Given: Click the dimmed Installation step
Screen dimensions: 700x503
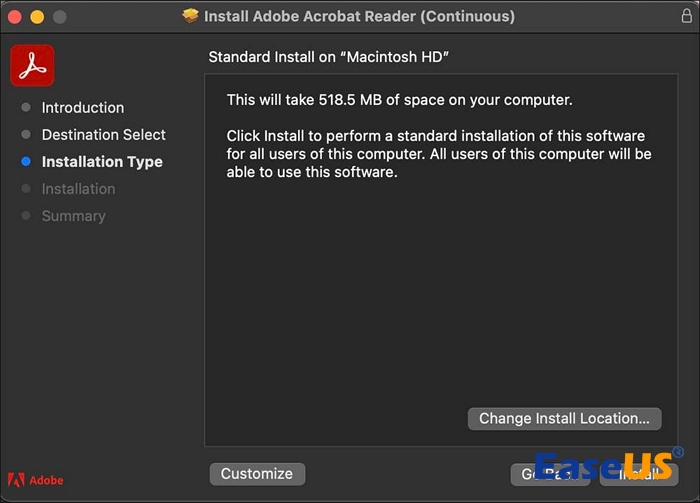Looking at the screenshot, I should pos(78,189).
